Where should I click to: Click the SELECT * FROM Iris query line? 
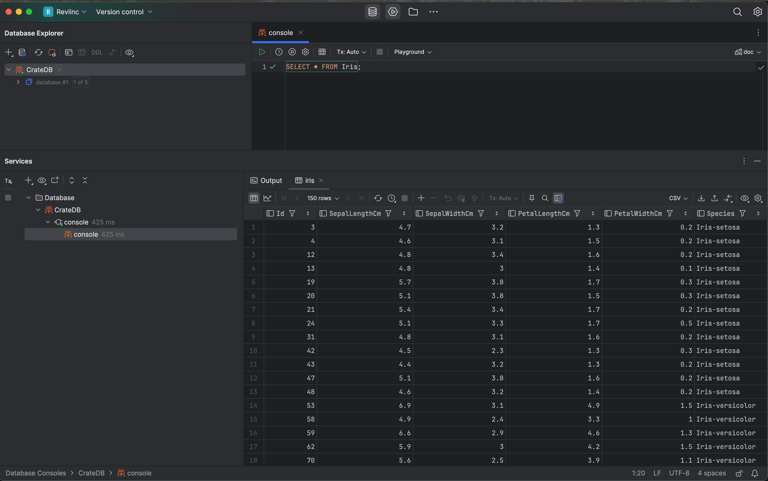323,67
